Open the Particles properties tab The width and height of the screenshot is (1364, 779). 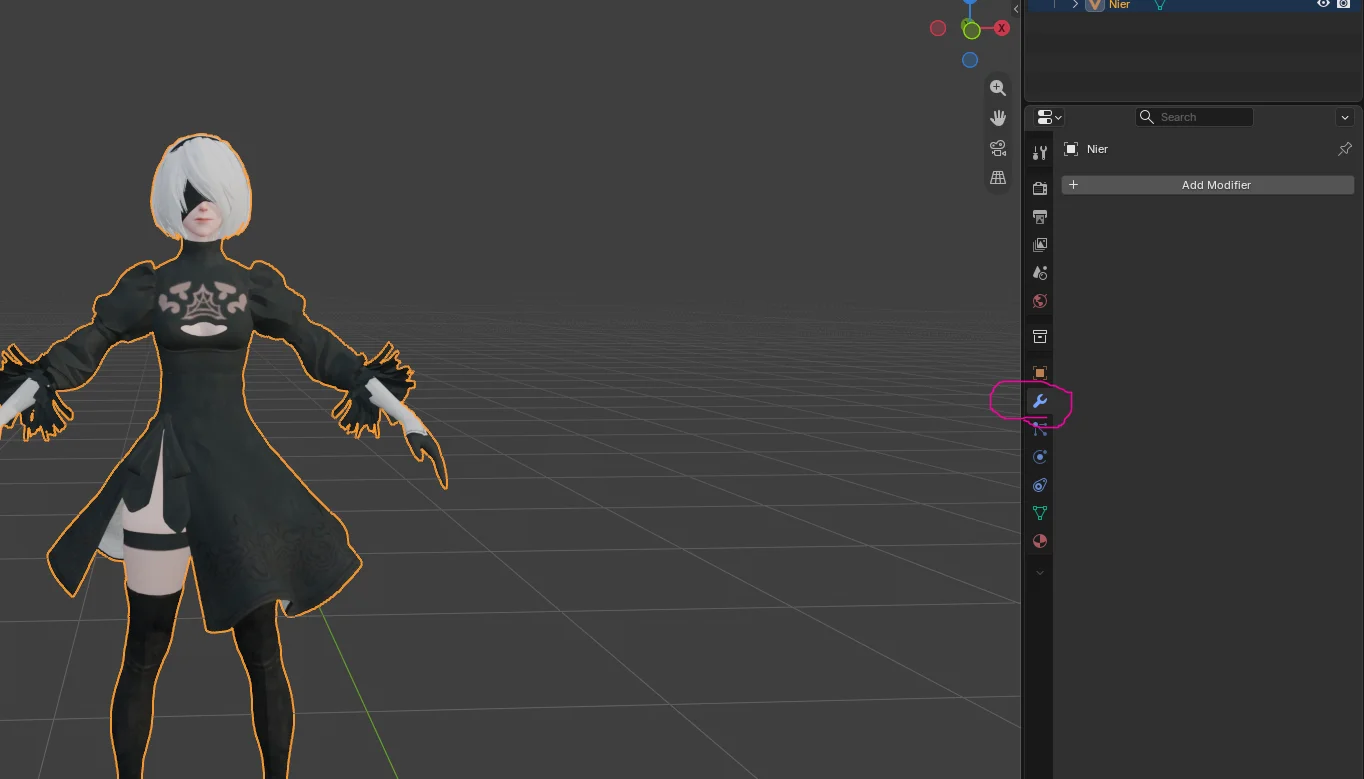(x=1040, y=429)
